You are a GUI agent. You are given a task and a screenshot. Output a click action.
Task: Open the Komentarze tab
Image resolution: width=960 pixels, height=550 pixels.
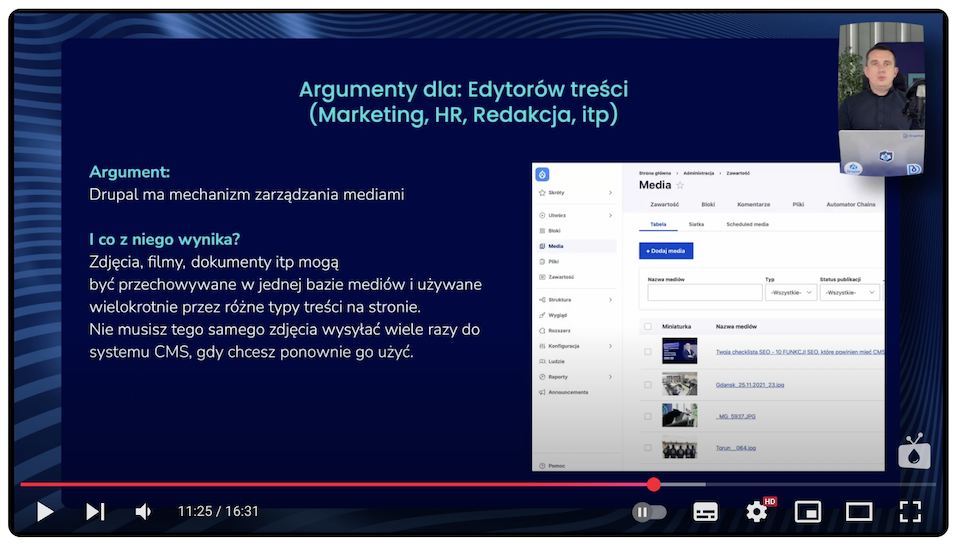pyautogui.click(x=754, y=205)
